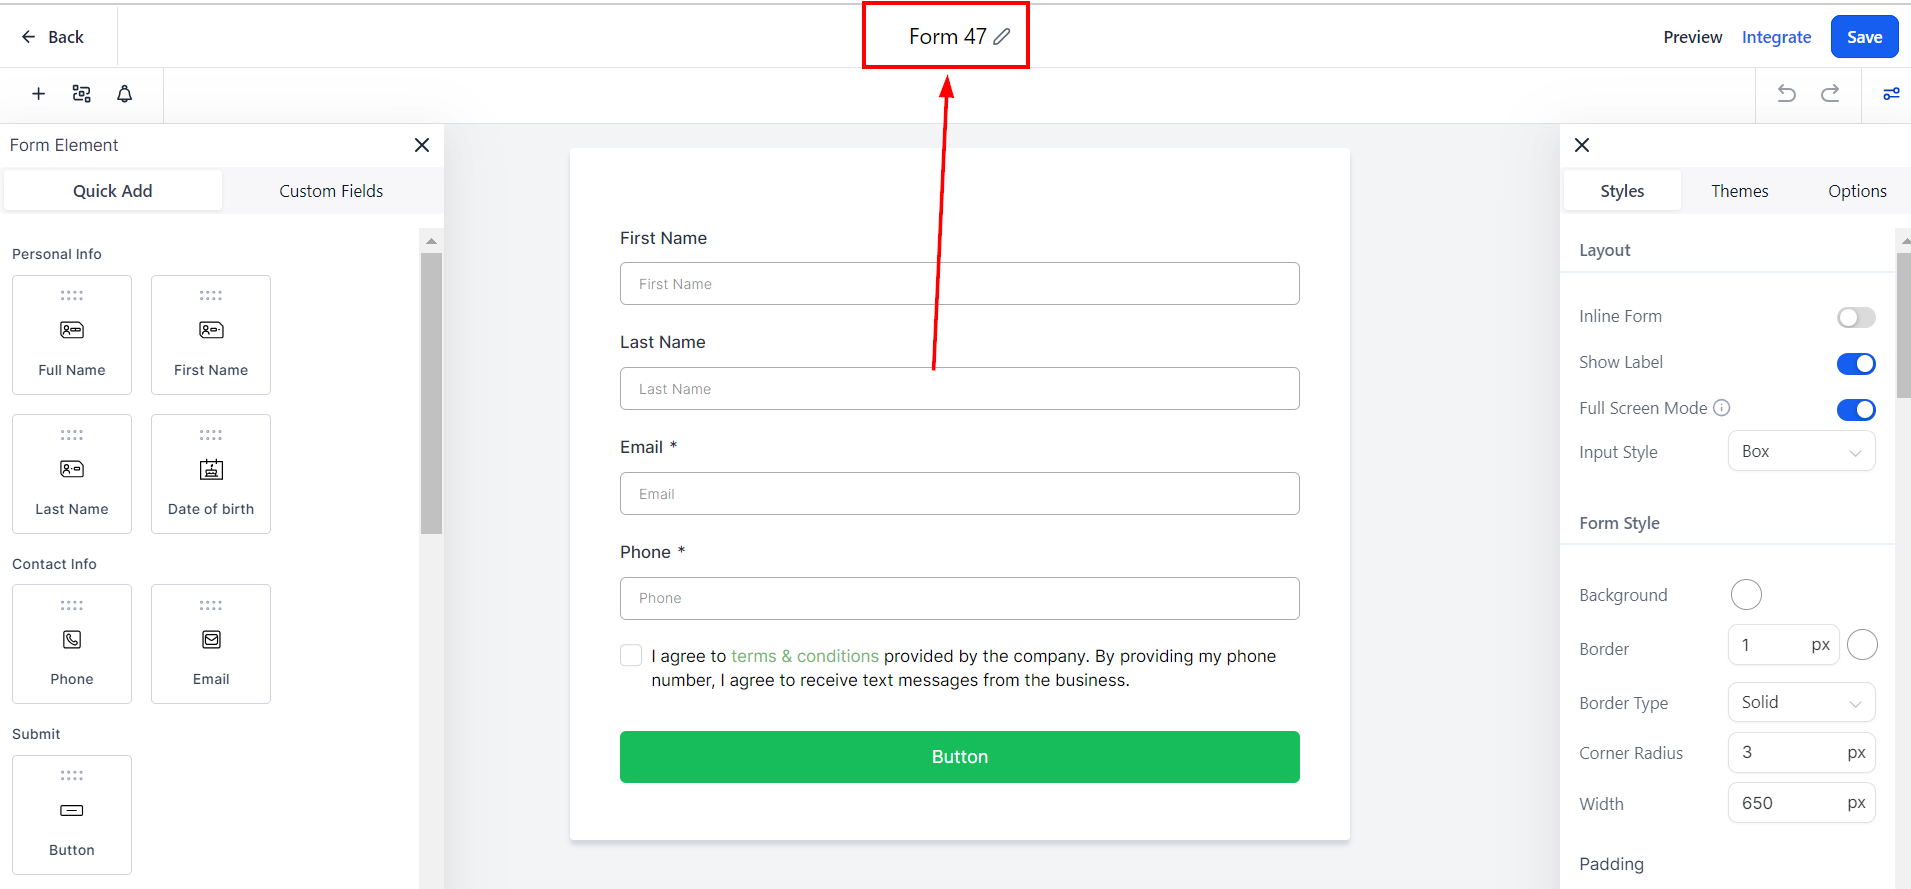Switch to the Custom Fields tab
Screen dimensions: 1911x889
tap(331, 191)
